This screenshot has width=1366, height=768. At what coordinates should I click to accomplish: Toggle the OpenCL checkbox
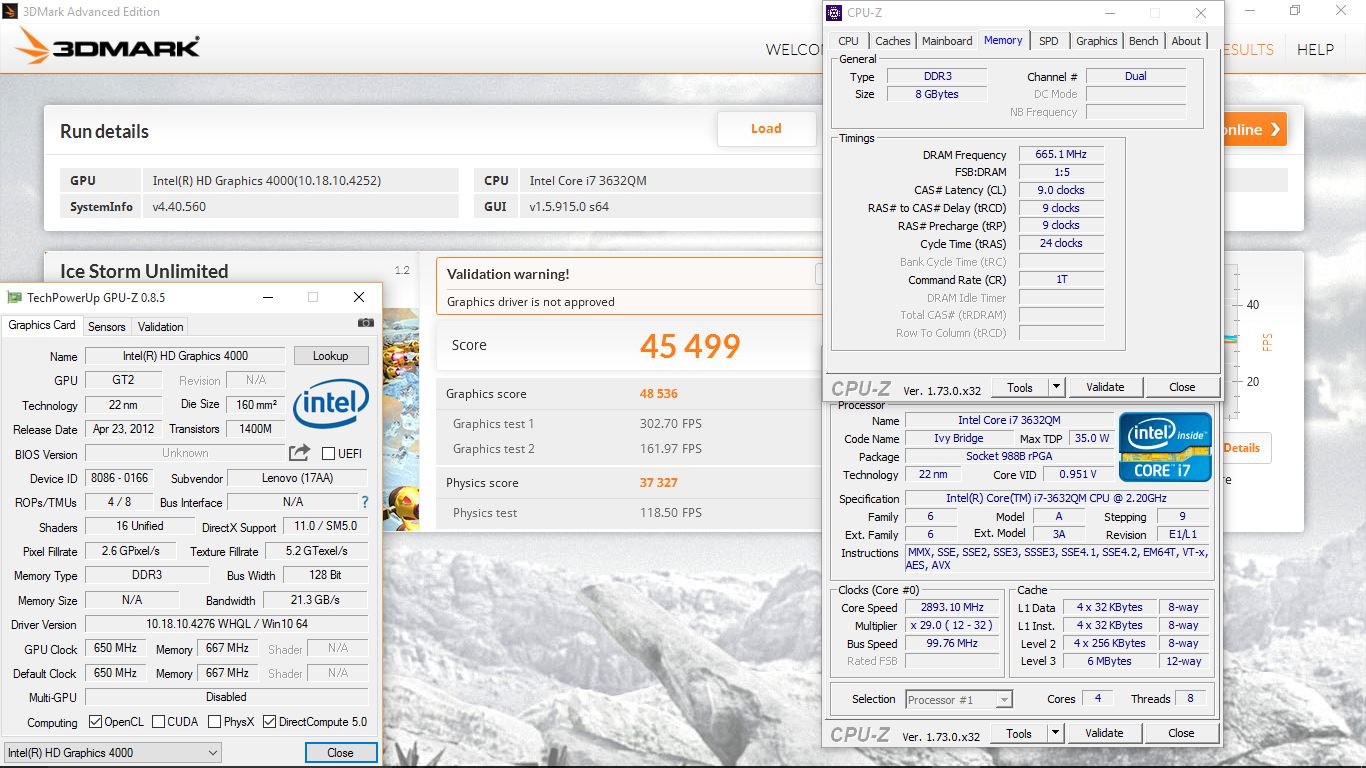(95, 722)
